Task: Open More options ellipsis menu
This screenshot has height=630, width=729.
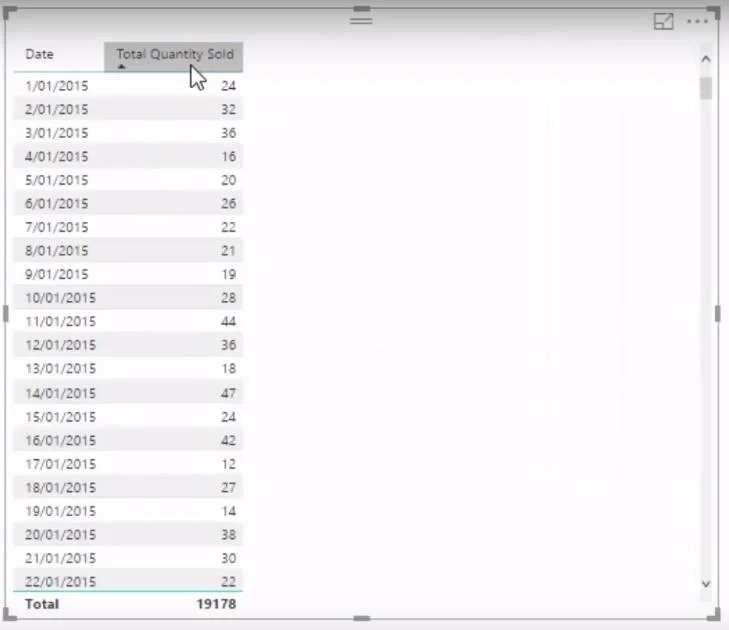Action: [x=697, y=21]
